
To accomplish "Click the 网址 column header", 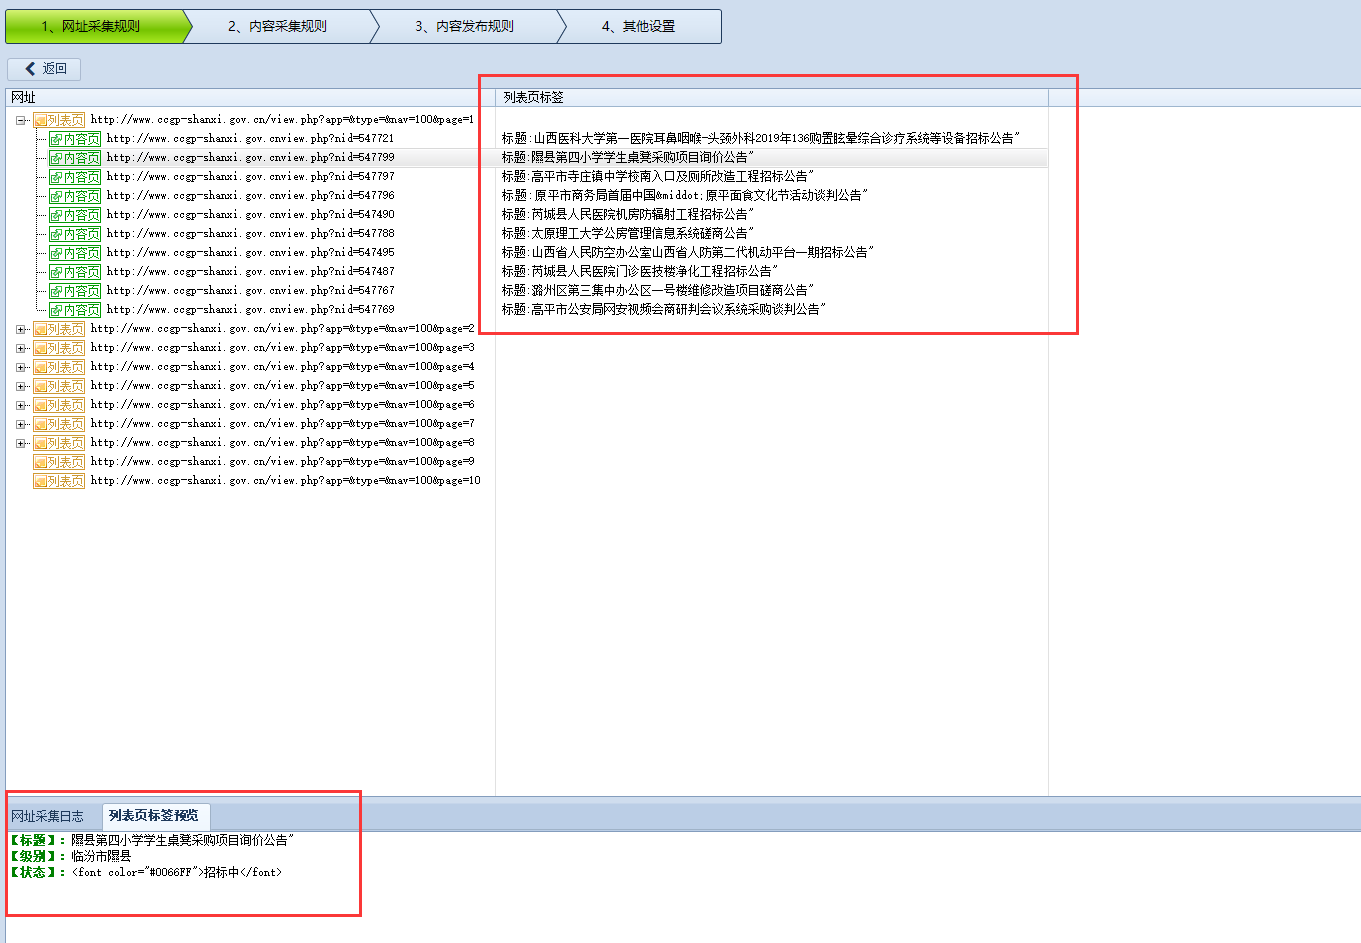I will pyautogui.click(x=250, y=97).
